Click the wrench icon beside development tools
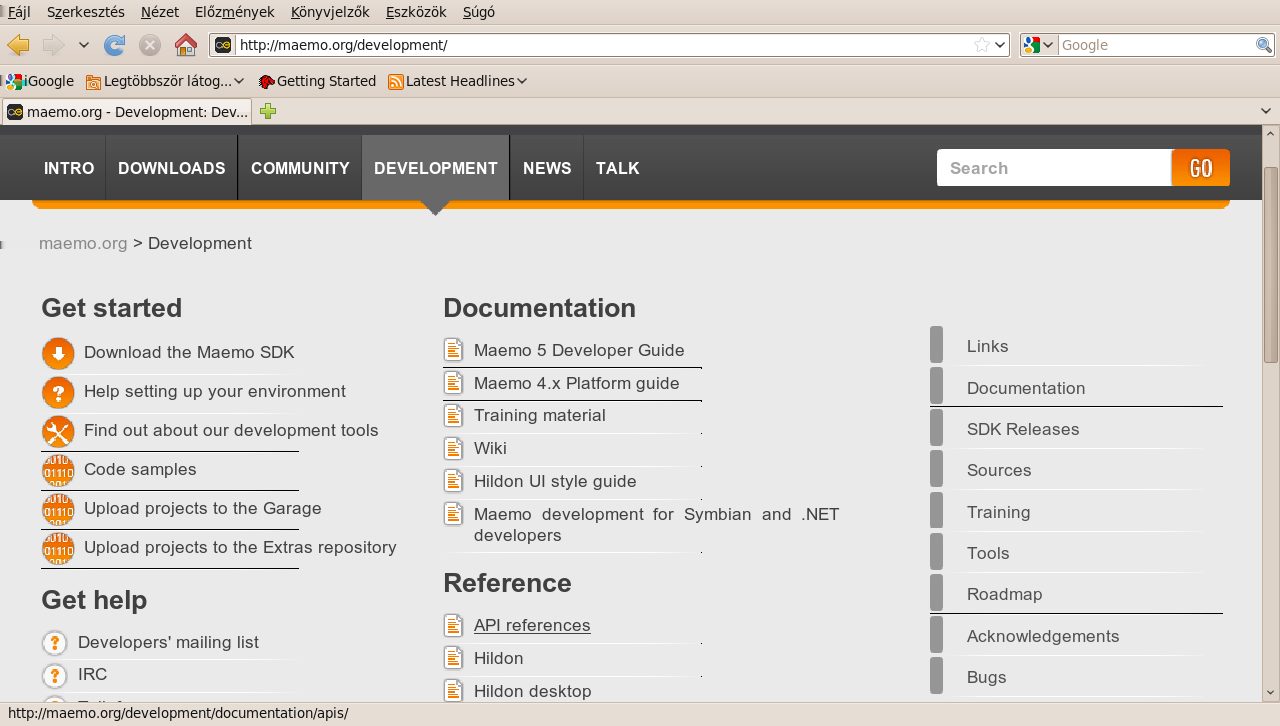The image size is (1280, 726). tap(58, 431)
